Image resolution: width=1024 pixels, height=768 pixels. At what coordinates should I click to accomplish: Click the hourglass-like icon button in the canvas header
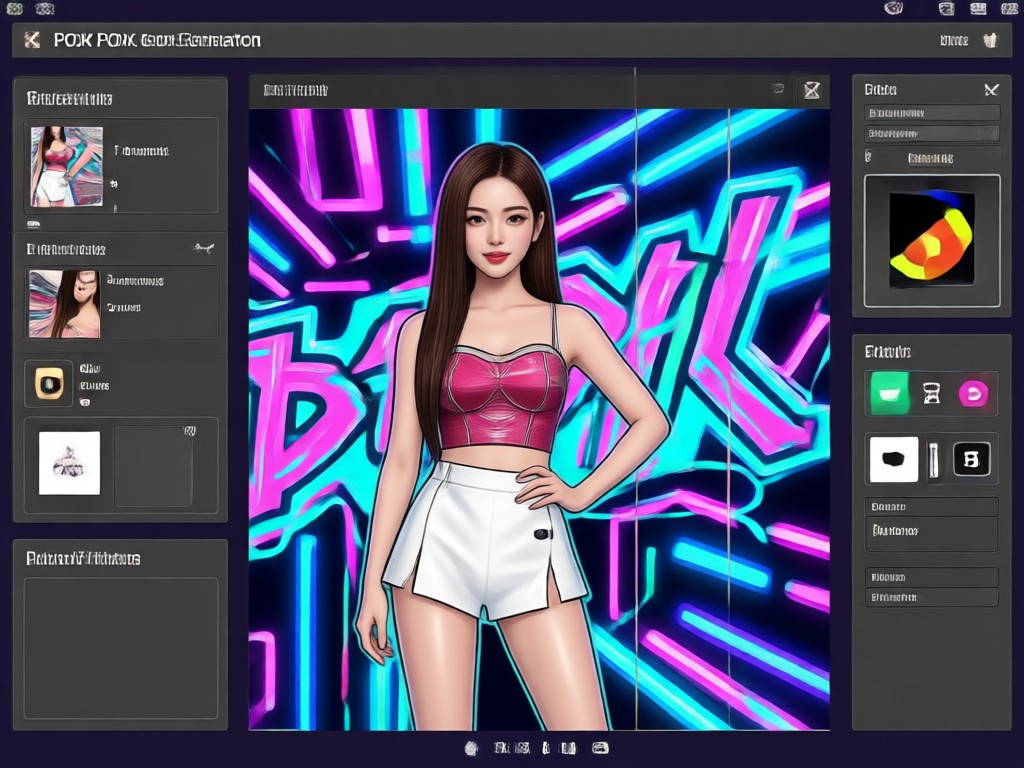pos(812,90)
